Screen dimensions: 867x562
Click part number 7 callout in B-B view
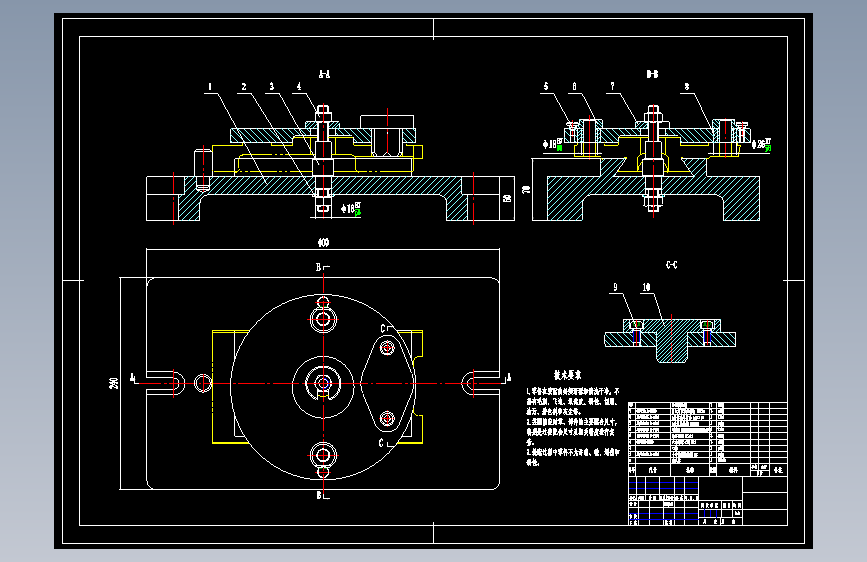tap(612, 86)
